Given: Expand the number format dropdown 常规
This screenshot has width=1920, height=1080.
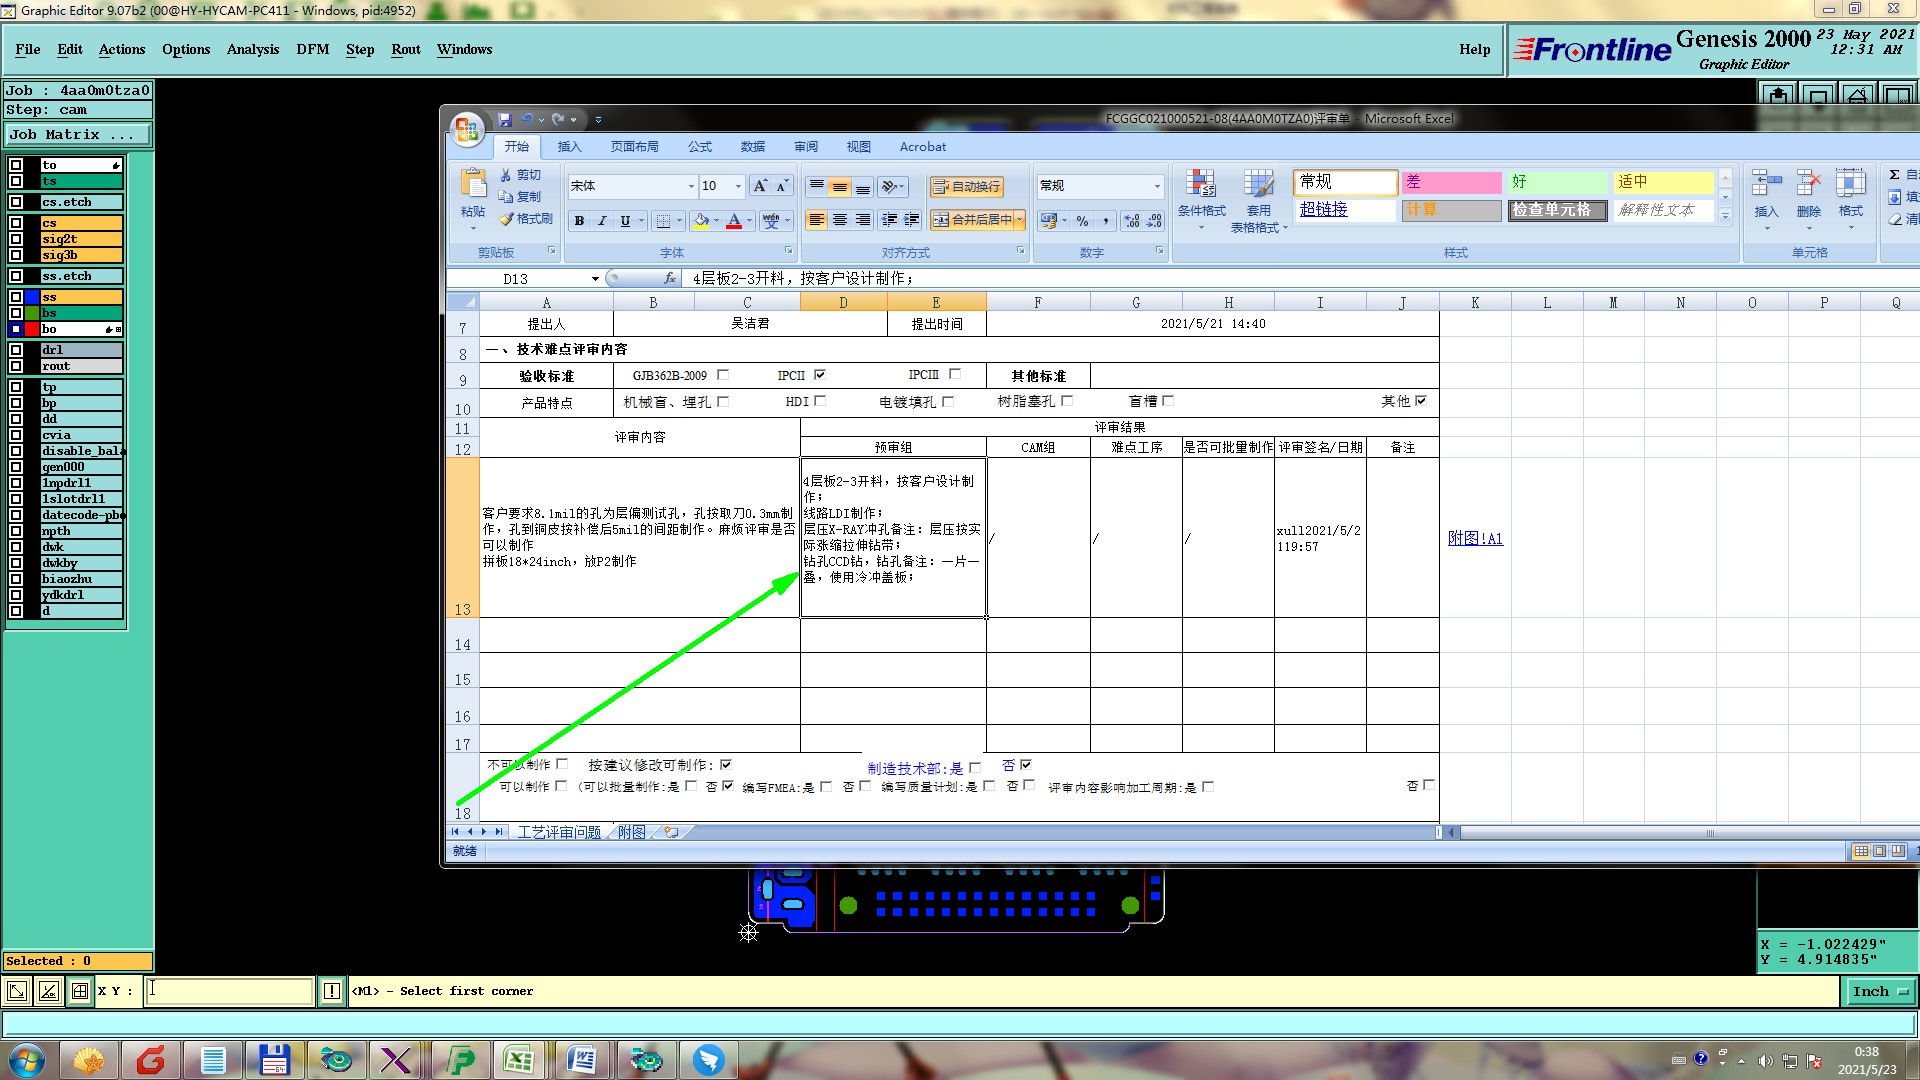Looking at the screenshot, I should [1157, 186].
